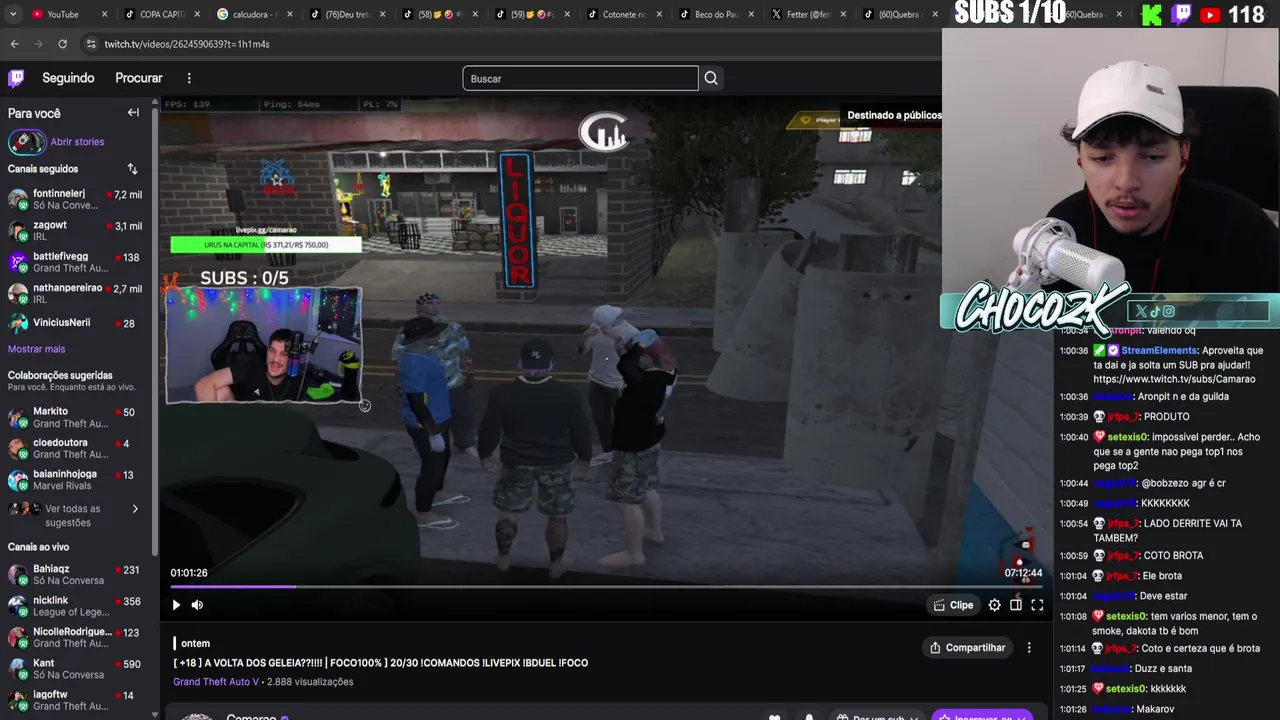This screenshot has height=720, width=1280.
Task: Go back in the browser
Action: (x=14, y=44)
